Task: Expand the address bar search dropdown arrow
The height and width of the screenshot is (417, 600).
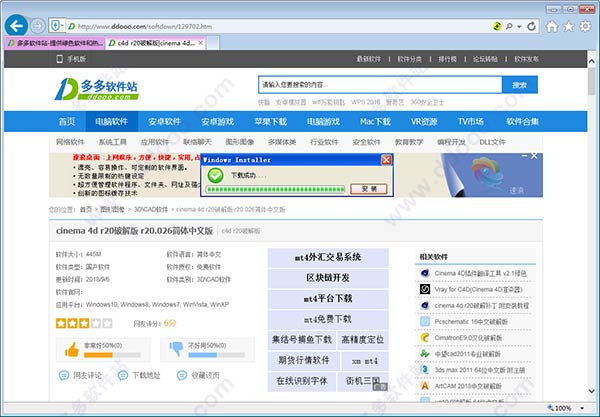Action: tap(519, 27)
